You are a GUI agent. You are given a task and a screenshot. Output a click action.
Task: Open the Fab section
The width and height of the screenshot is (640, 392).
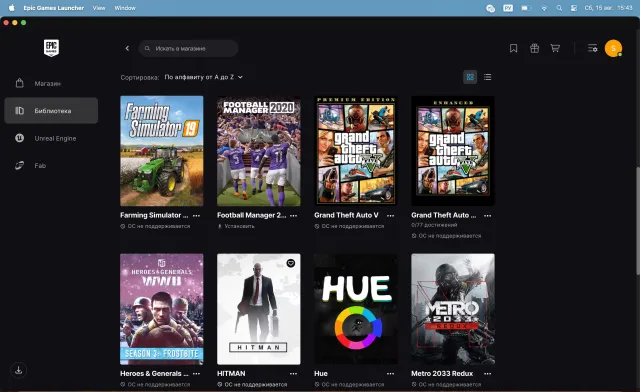51,165
